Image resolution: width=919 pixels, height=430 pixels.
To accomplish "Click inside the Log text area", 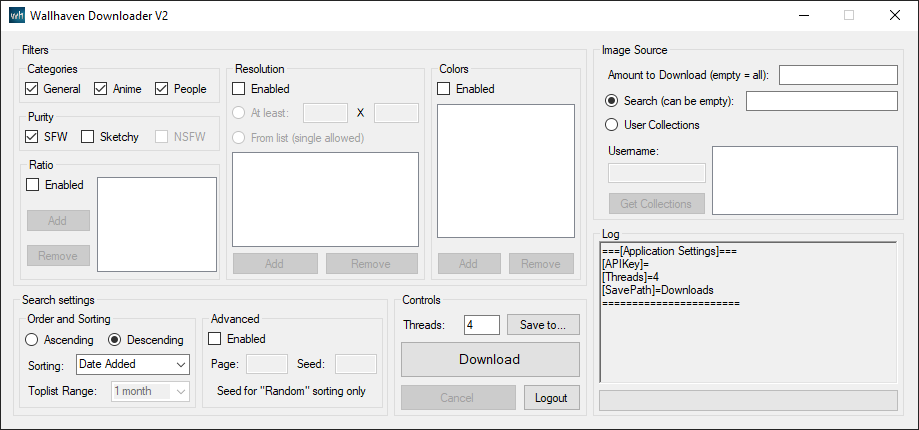I will click(x=748, y=312).
